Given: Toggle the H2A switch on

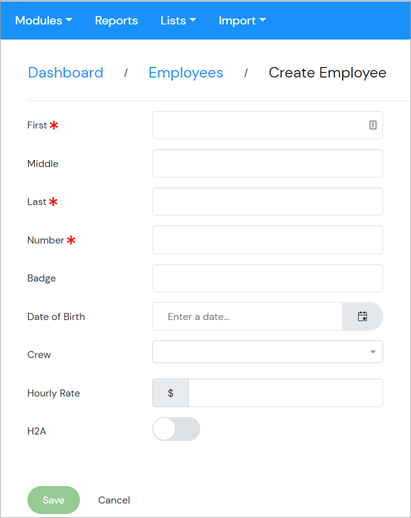Looking at the screenshot, I should (176, 429).
